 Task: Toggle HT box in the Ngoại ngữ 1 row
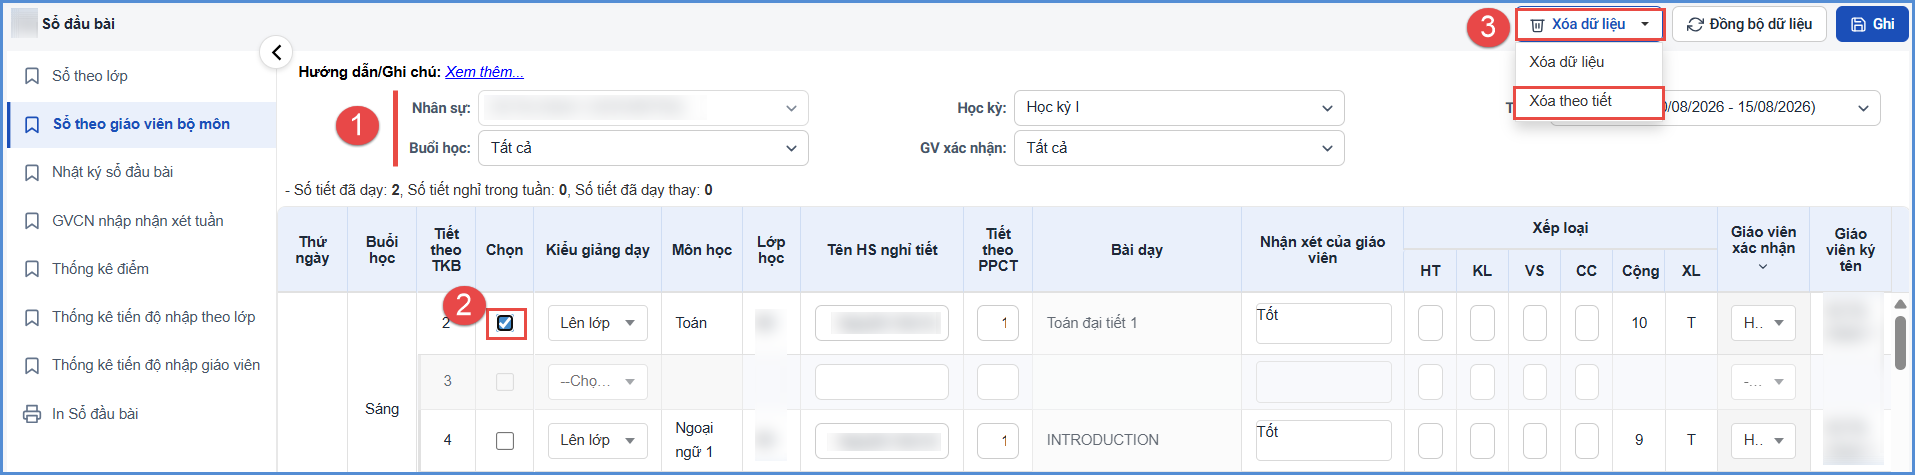[x=1431, y=440]
